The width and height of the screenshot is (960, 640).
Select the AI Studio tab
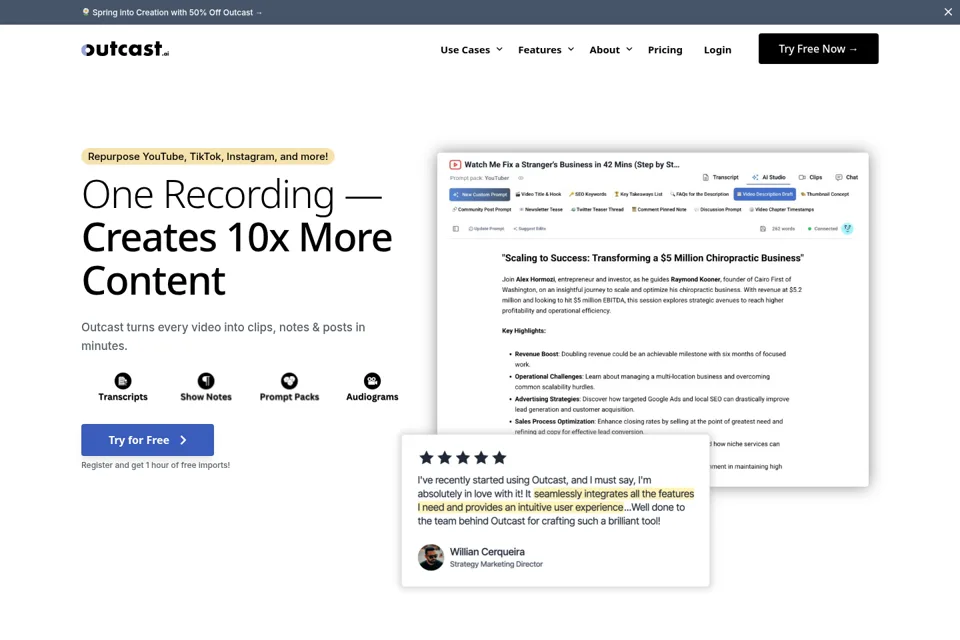click(769, 177)
